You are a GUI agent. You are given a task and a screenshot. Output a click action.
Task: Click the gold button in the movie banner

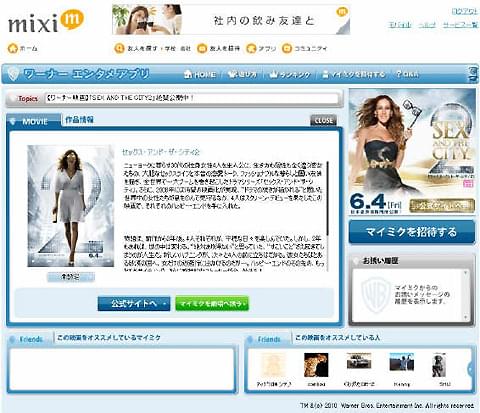click(442, 205)
